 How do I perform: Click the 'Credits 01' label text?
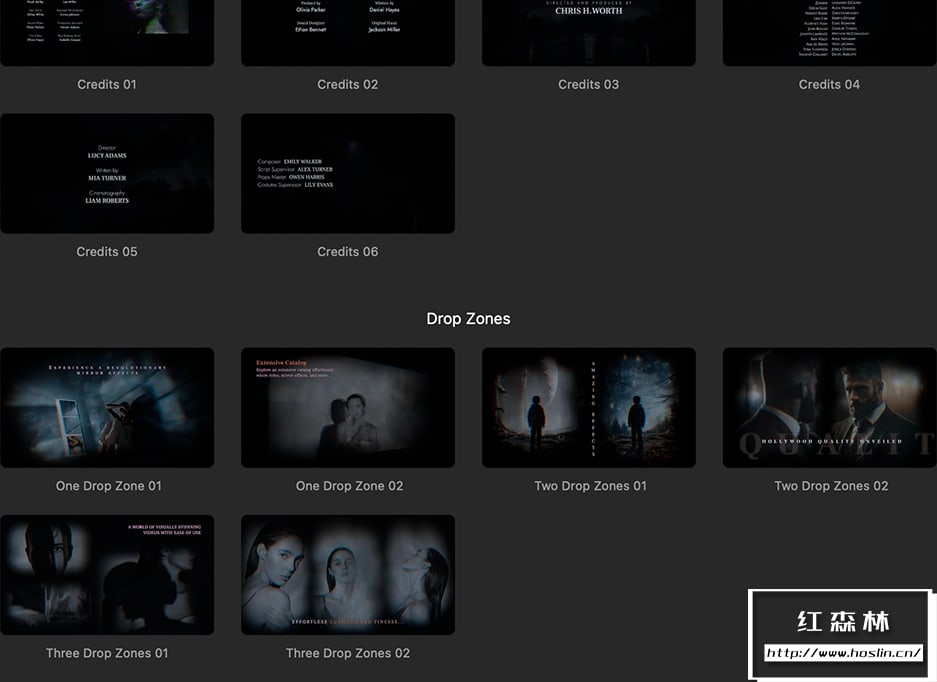[107, 84]
